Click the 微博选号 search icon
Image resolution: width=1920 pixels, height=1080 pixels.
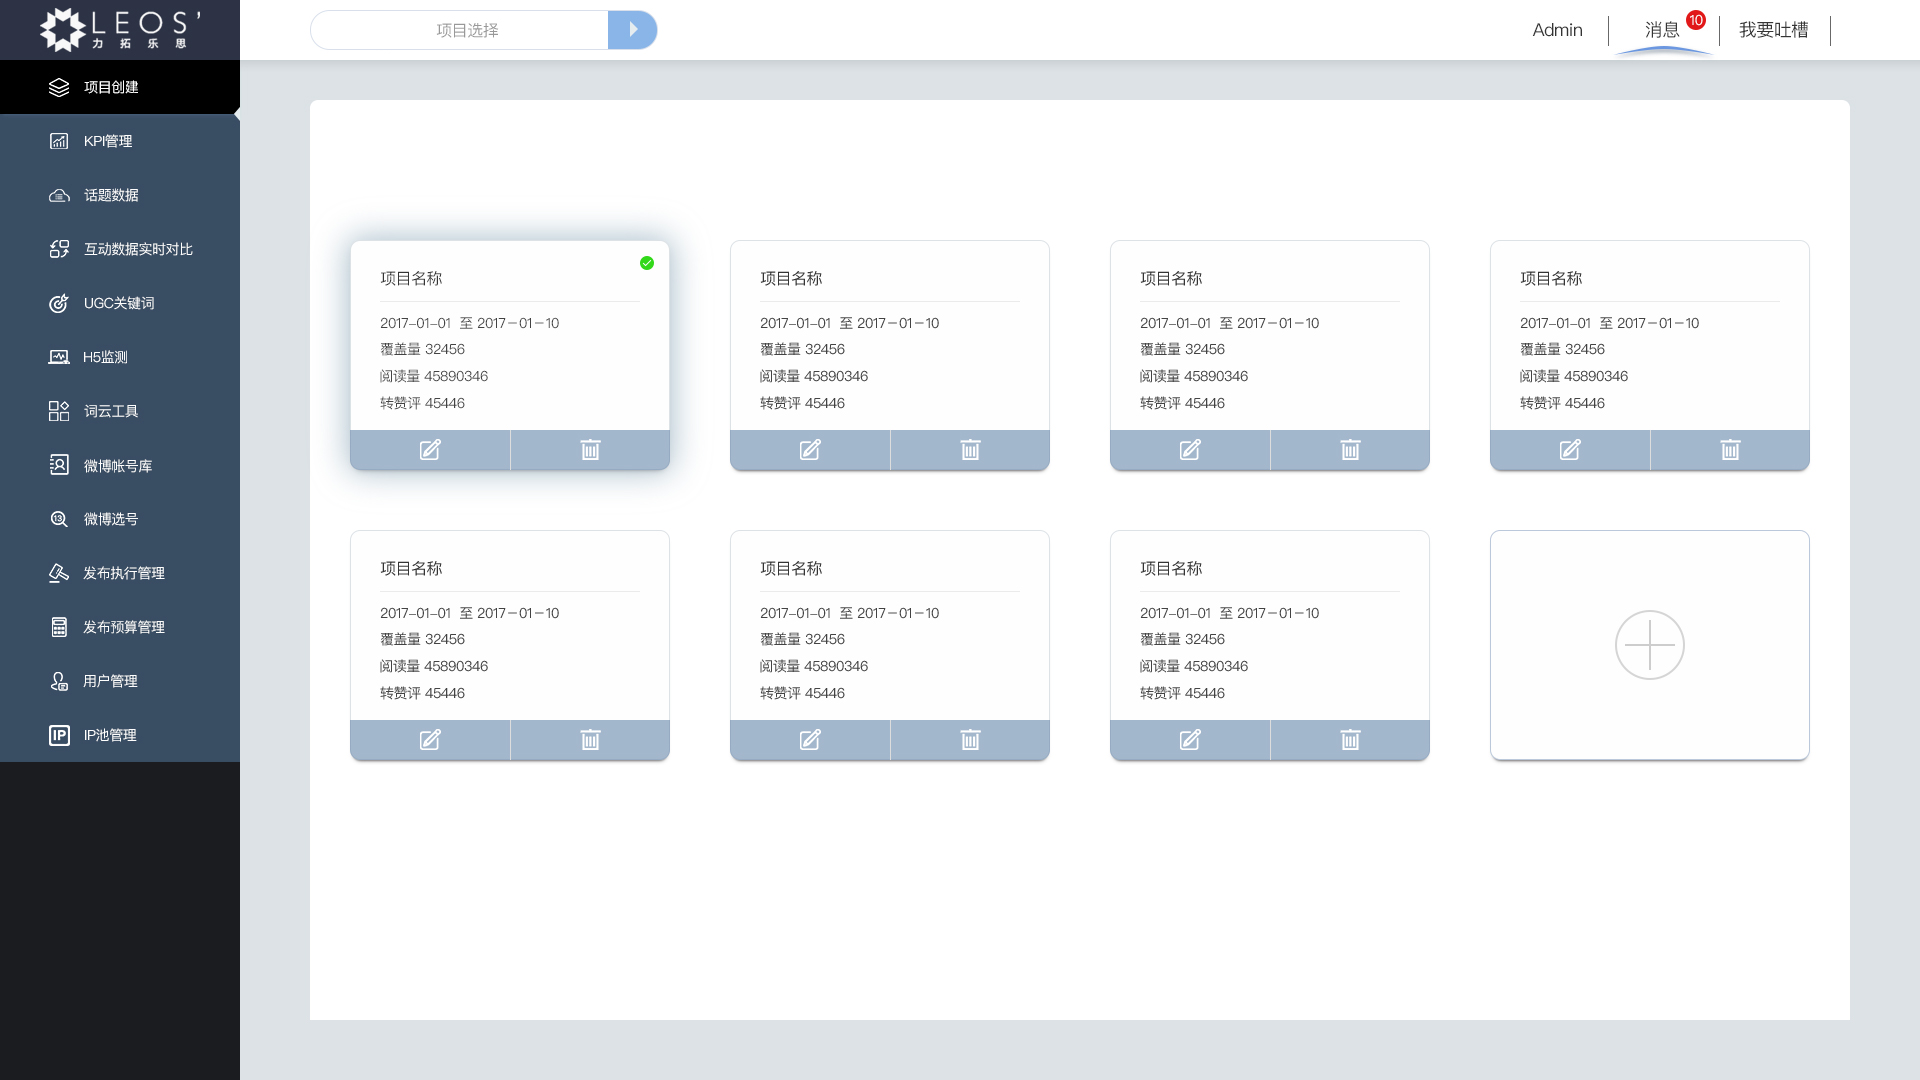(59, 519)
